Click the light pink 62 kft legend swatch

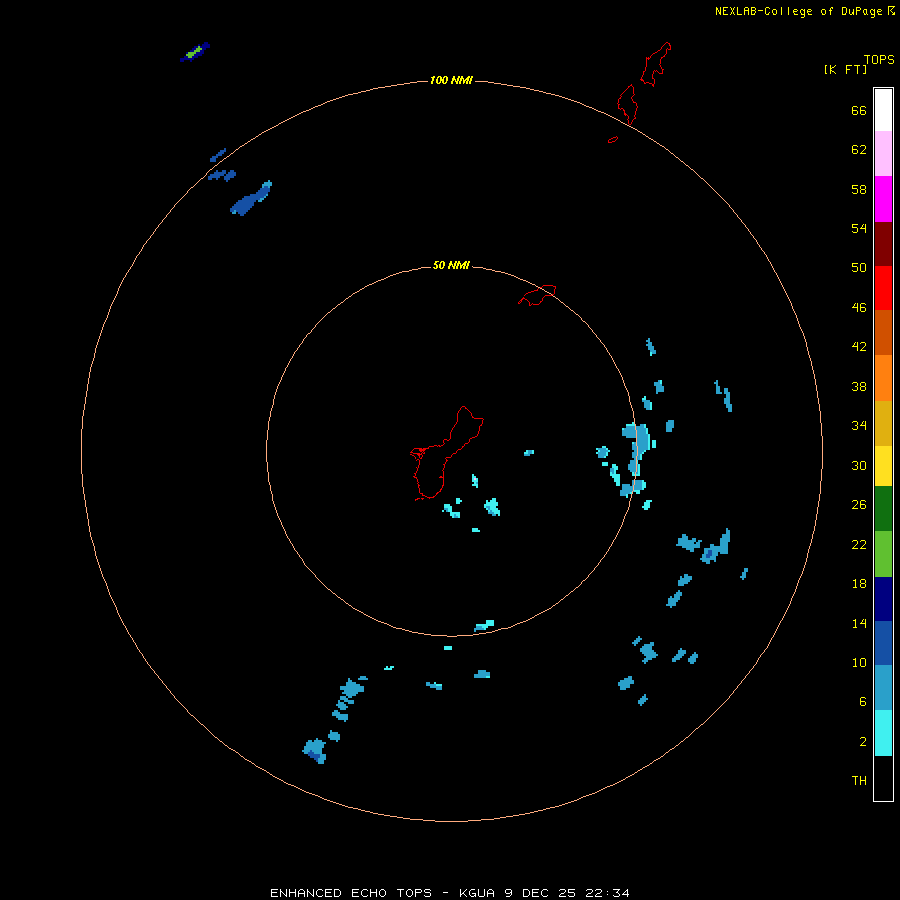(x=883, y=153)
